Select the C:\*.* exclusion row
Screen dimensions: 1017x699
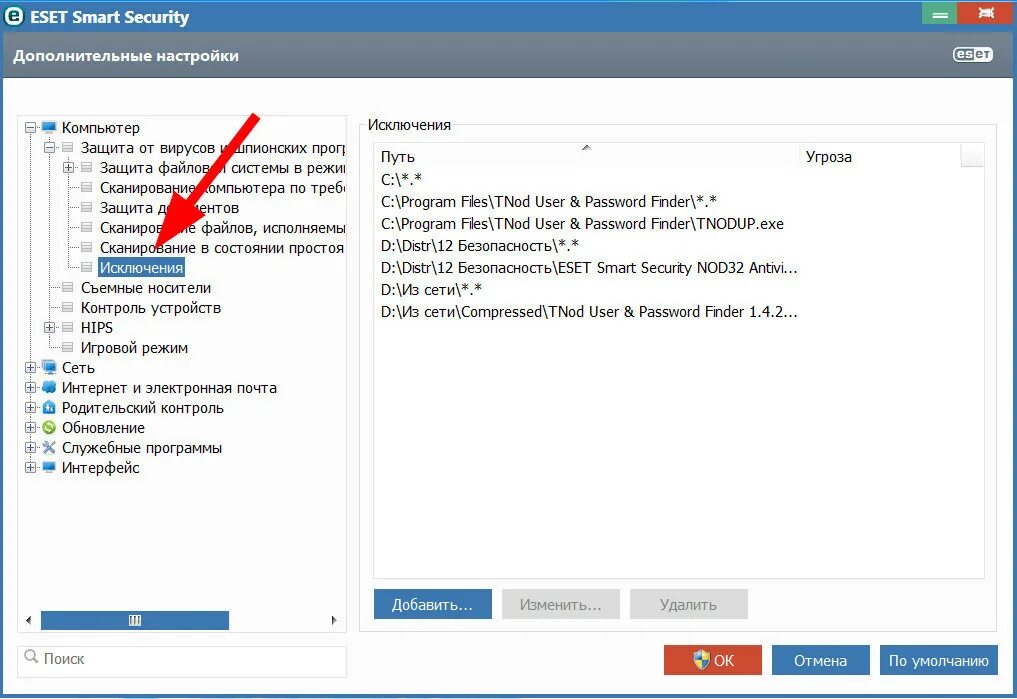coord(678,179)
